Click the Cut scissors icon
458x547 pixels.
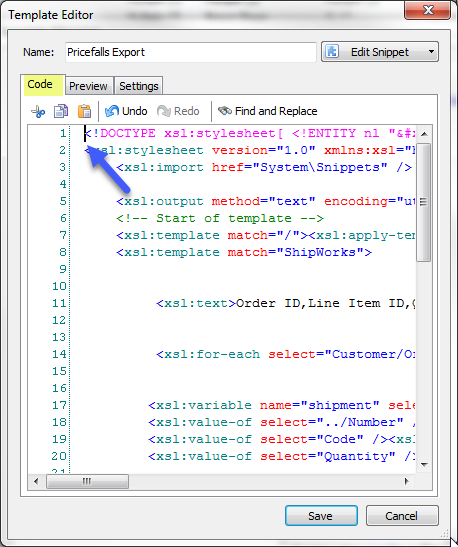coord(38,112)
